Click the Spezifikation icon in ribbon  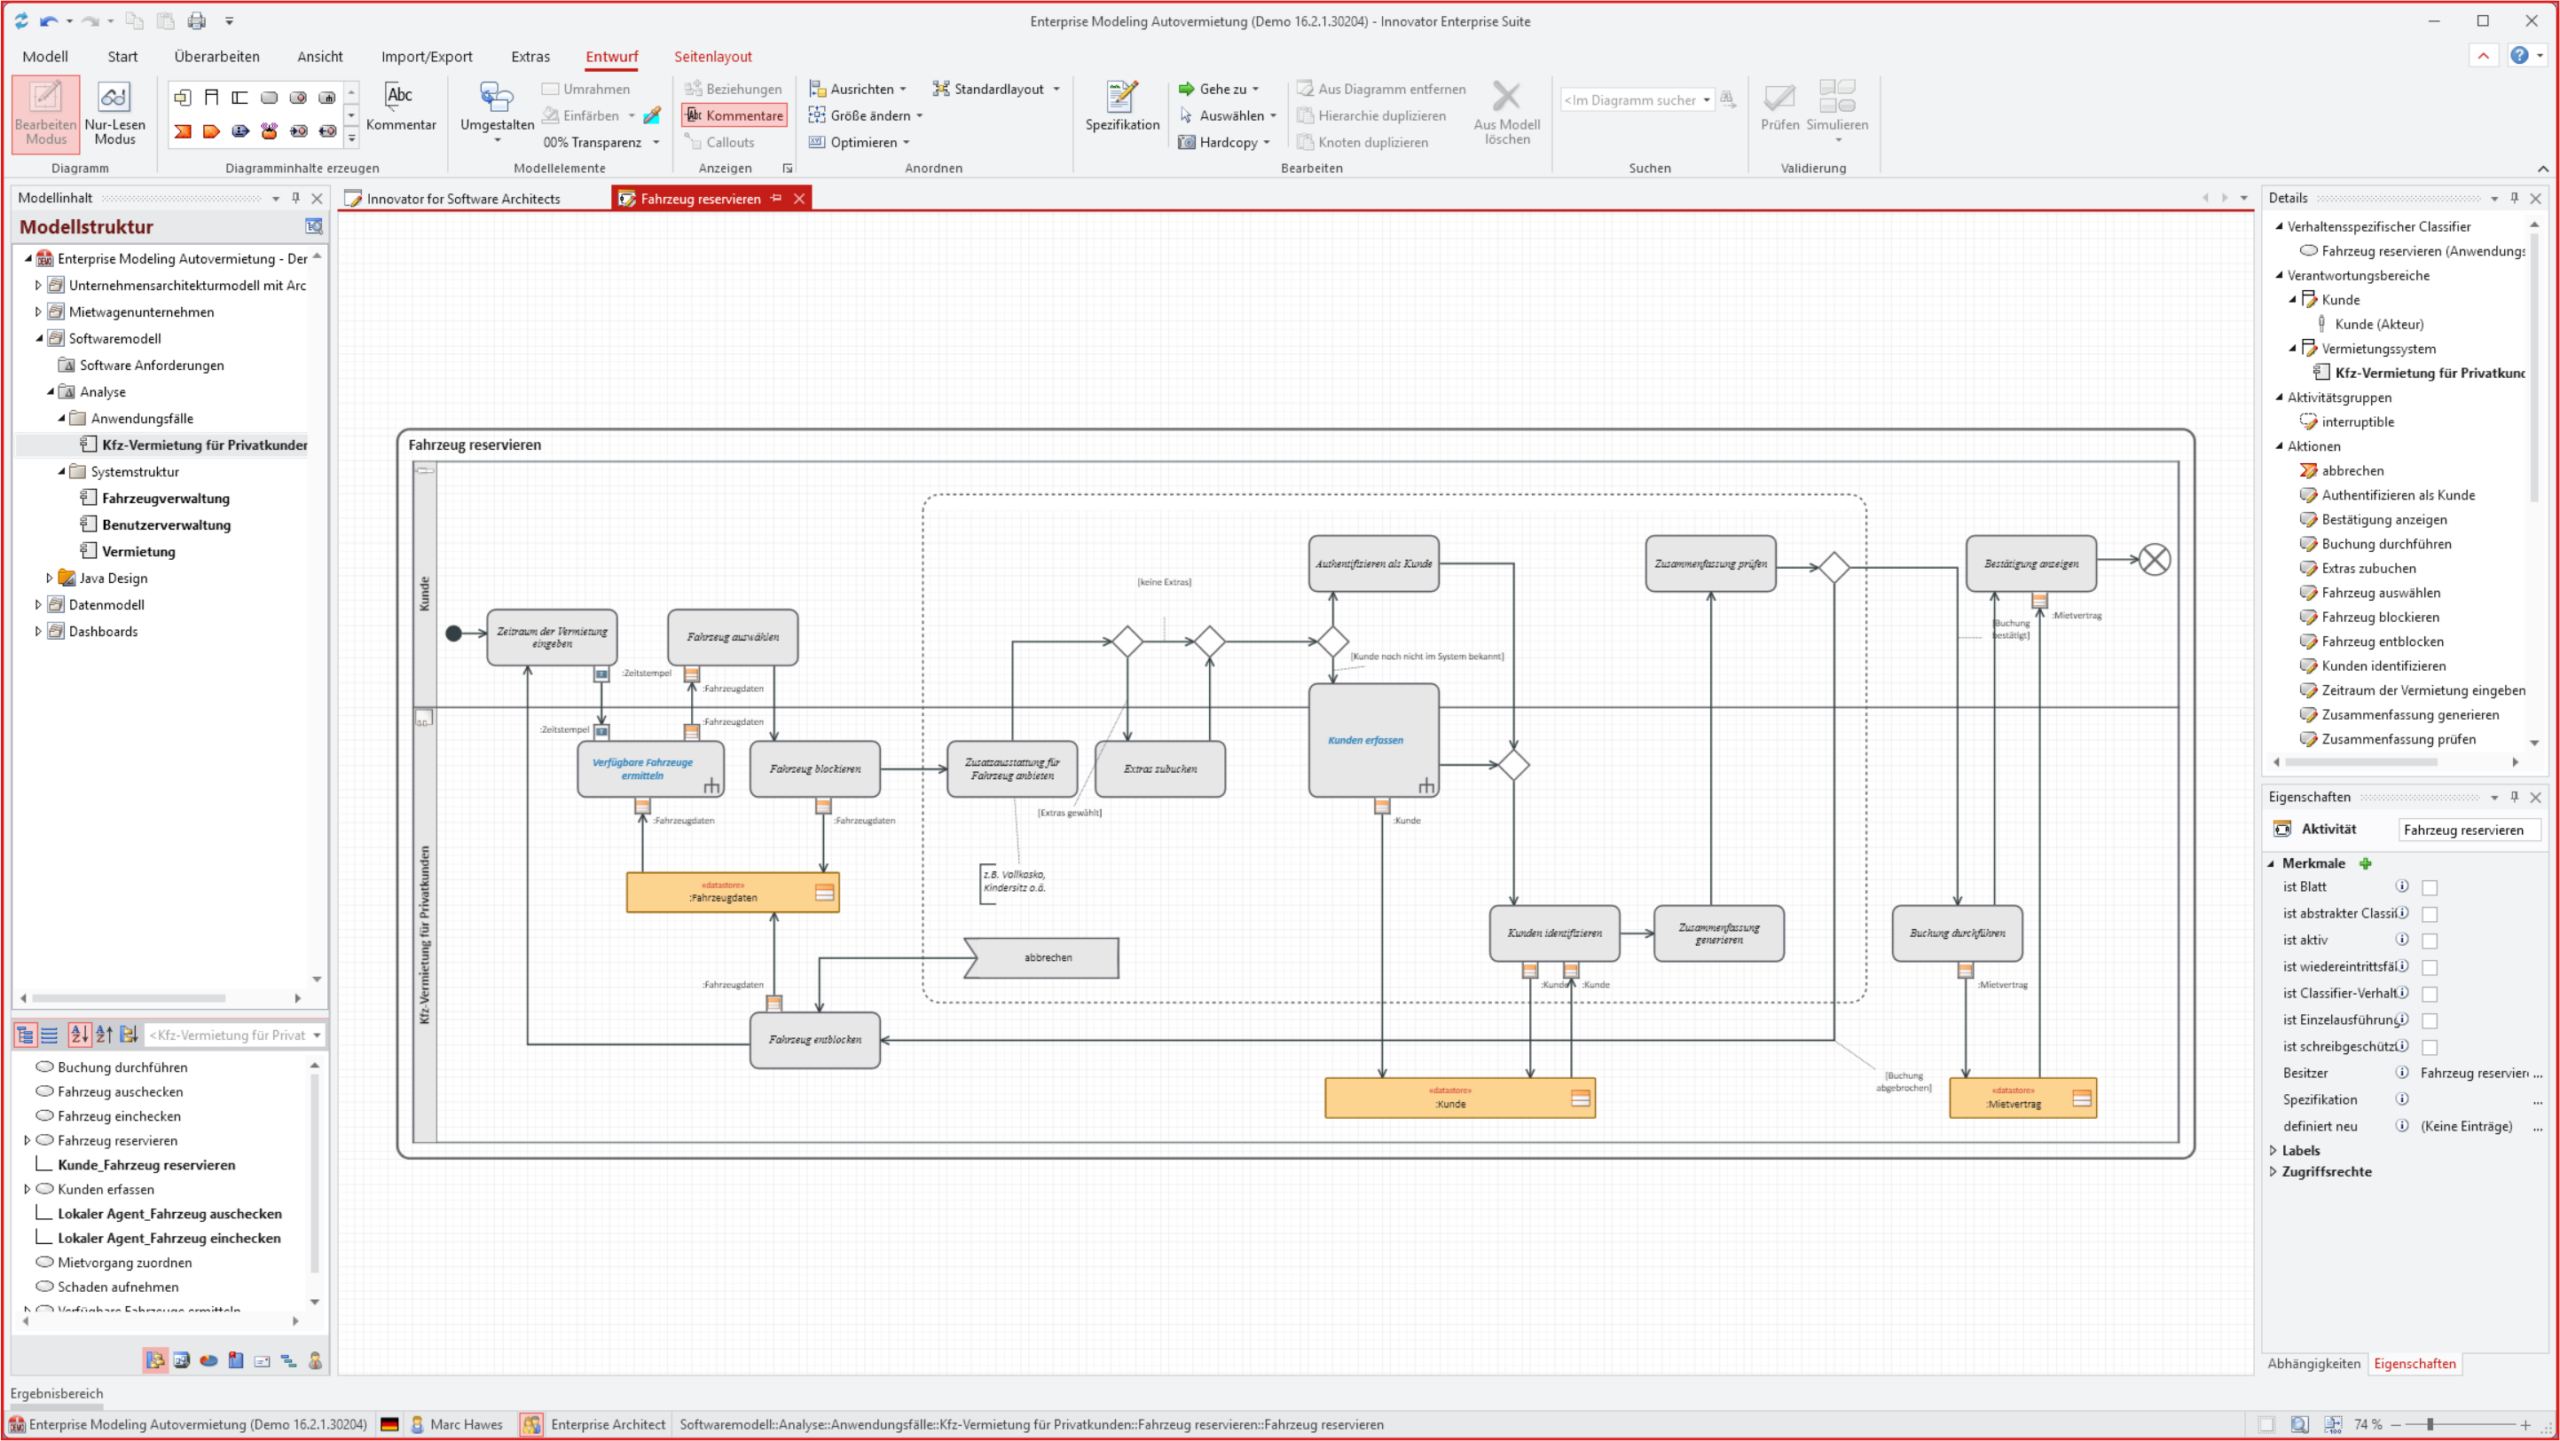pos(1122,98)
